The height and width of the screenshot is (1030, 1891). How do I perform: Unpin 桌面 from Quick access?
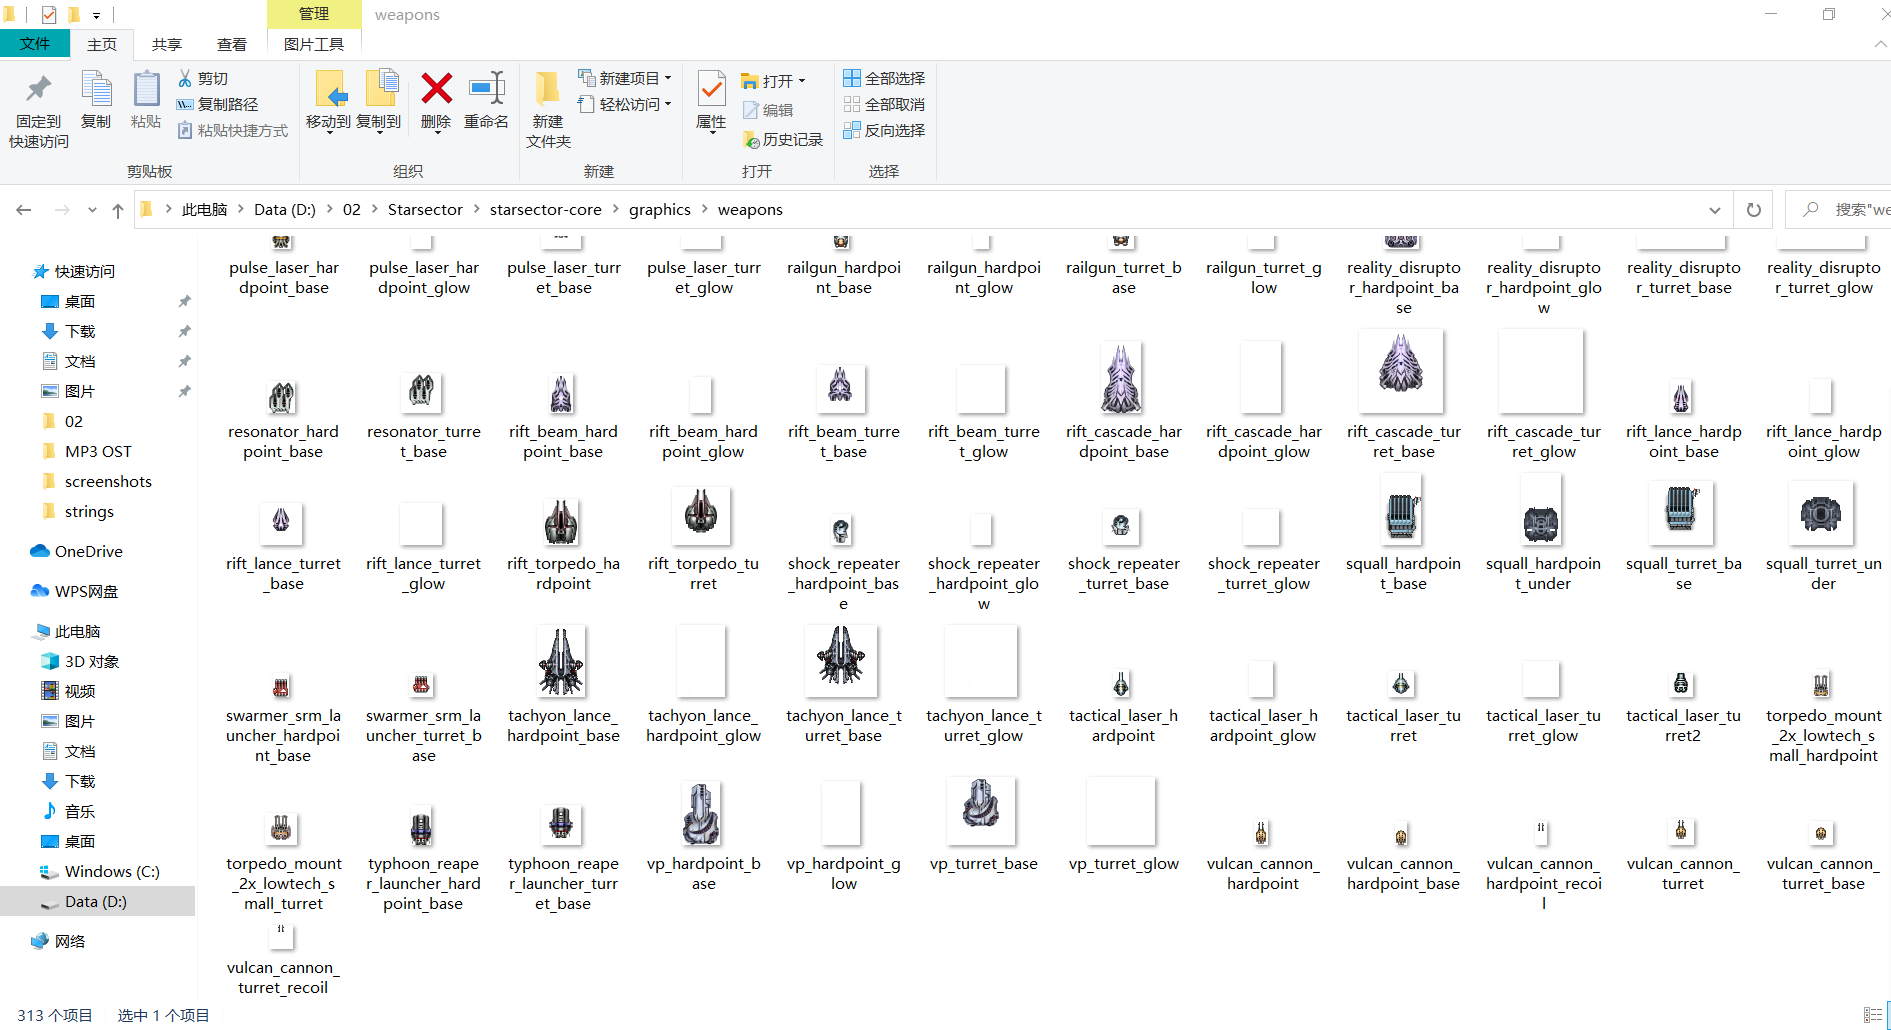click(x=184, y=301)
